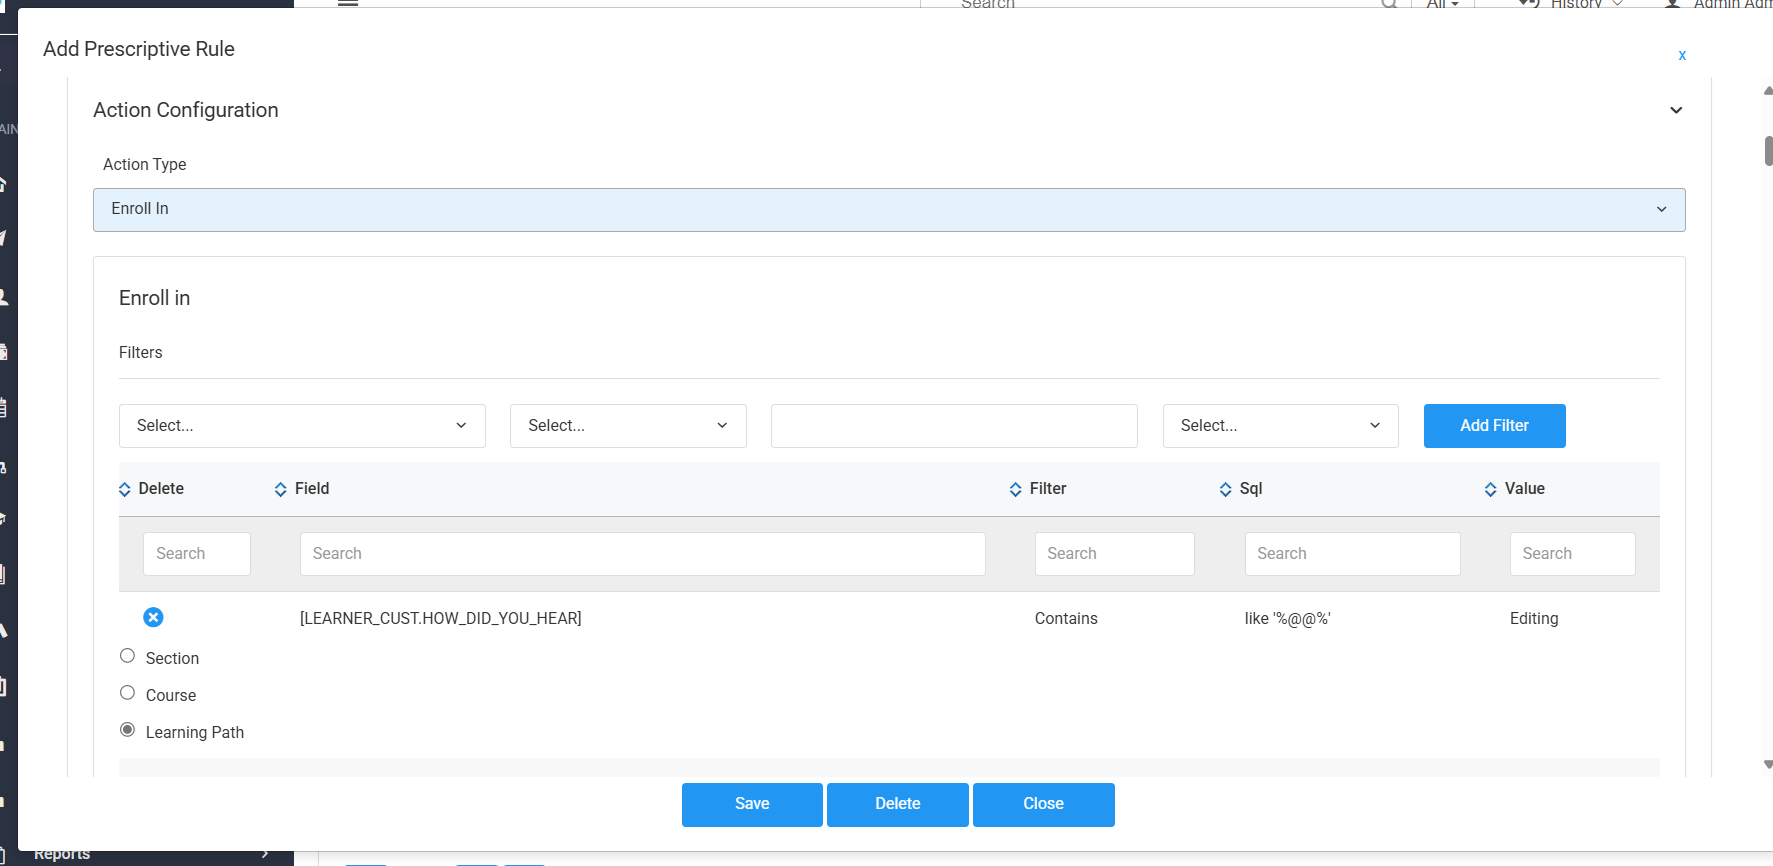The image size is (1773, 866).
Task: Open the second filter Select dropdown
Action: tap(628, 426)
